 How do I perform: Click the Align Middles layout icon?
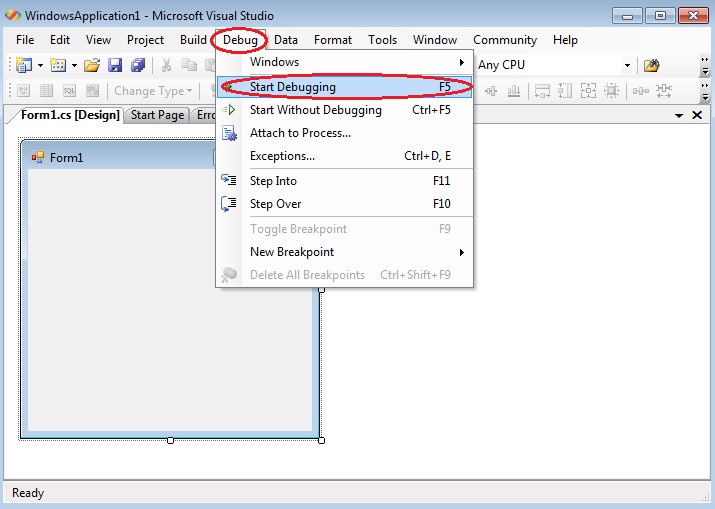coord(491,91)
